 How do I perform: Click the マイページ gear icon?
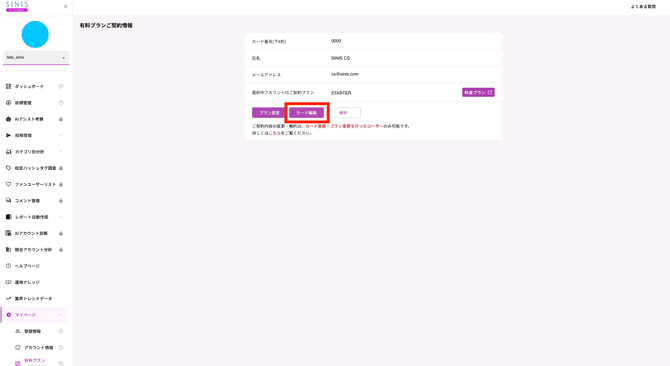(x=9, y=315)
